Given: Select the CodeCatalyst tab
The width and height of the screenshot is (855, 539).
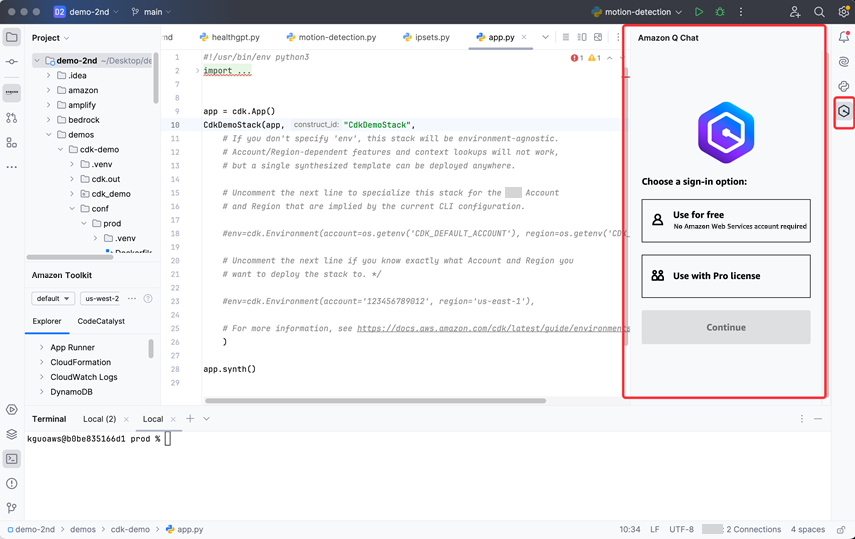Looking at the screenshot, I should pyautogui.click(x=101, y=321).
